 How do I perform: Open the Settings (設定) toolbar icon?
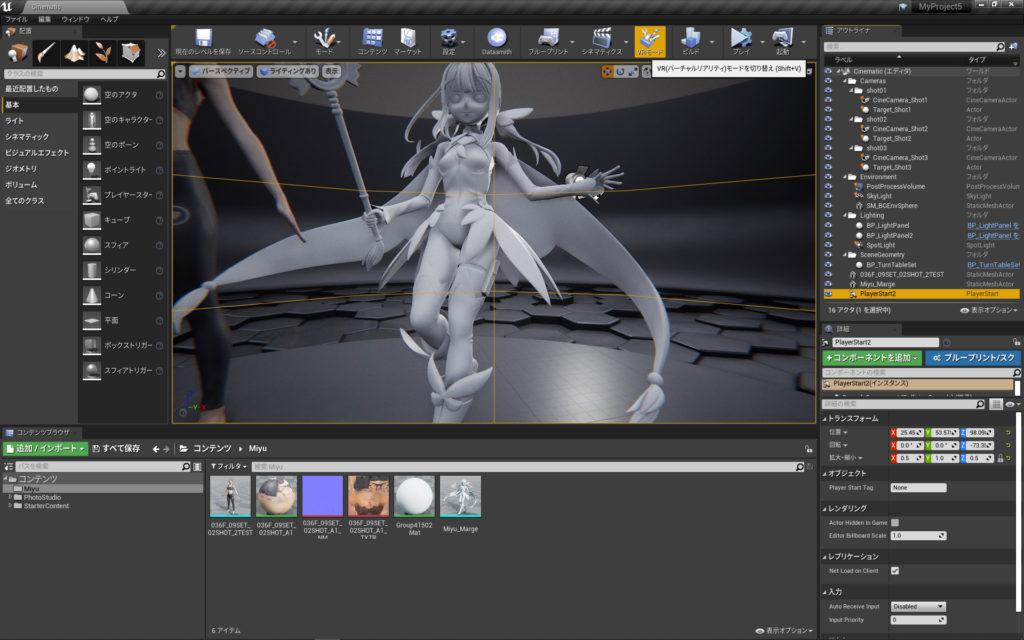(449, 39)
